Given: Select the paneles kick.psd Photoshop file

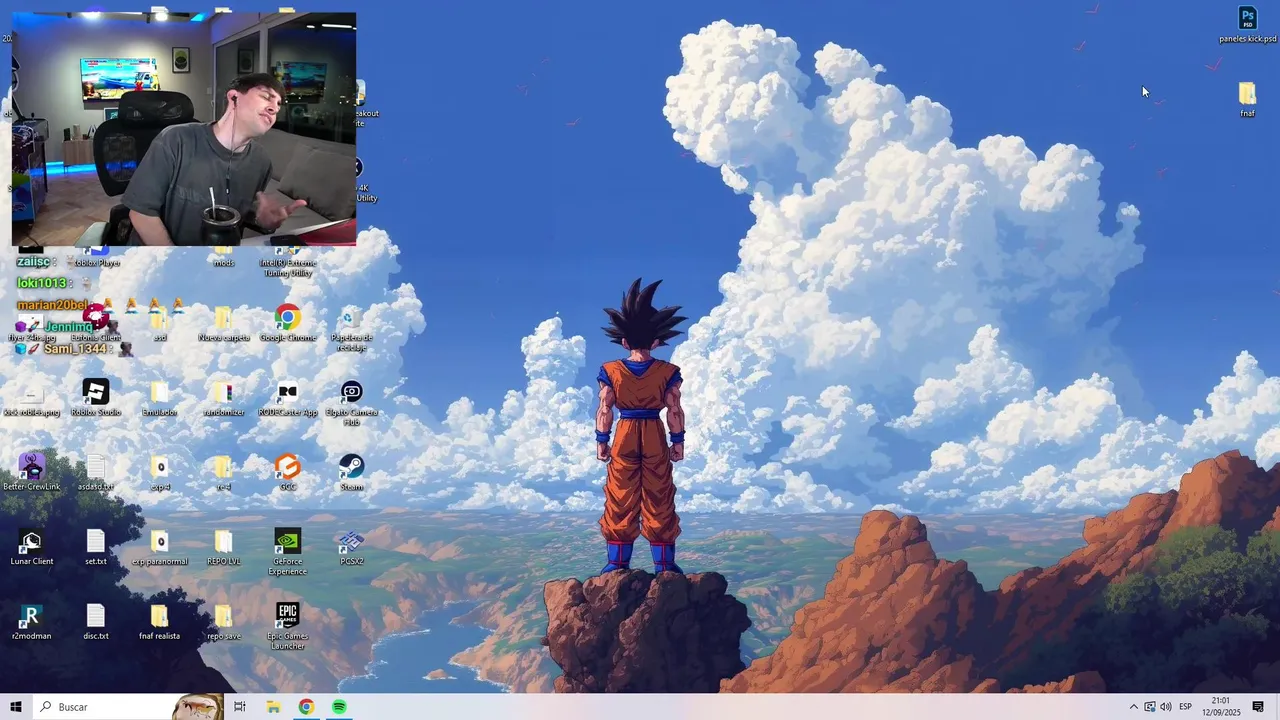Looking at the screenshot, I should [x=1247, y=25].
